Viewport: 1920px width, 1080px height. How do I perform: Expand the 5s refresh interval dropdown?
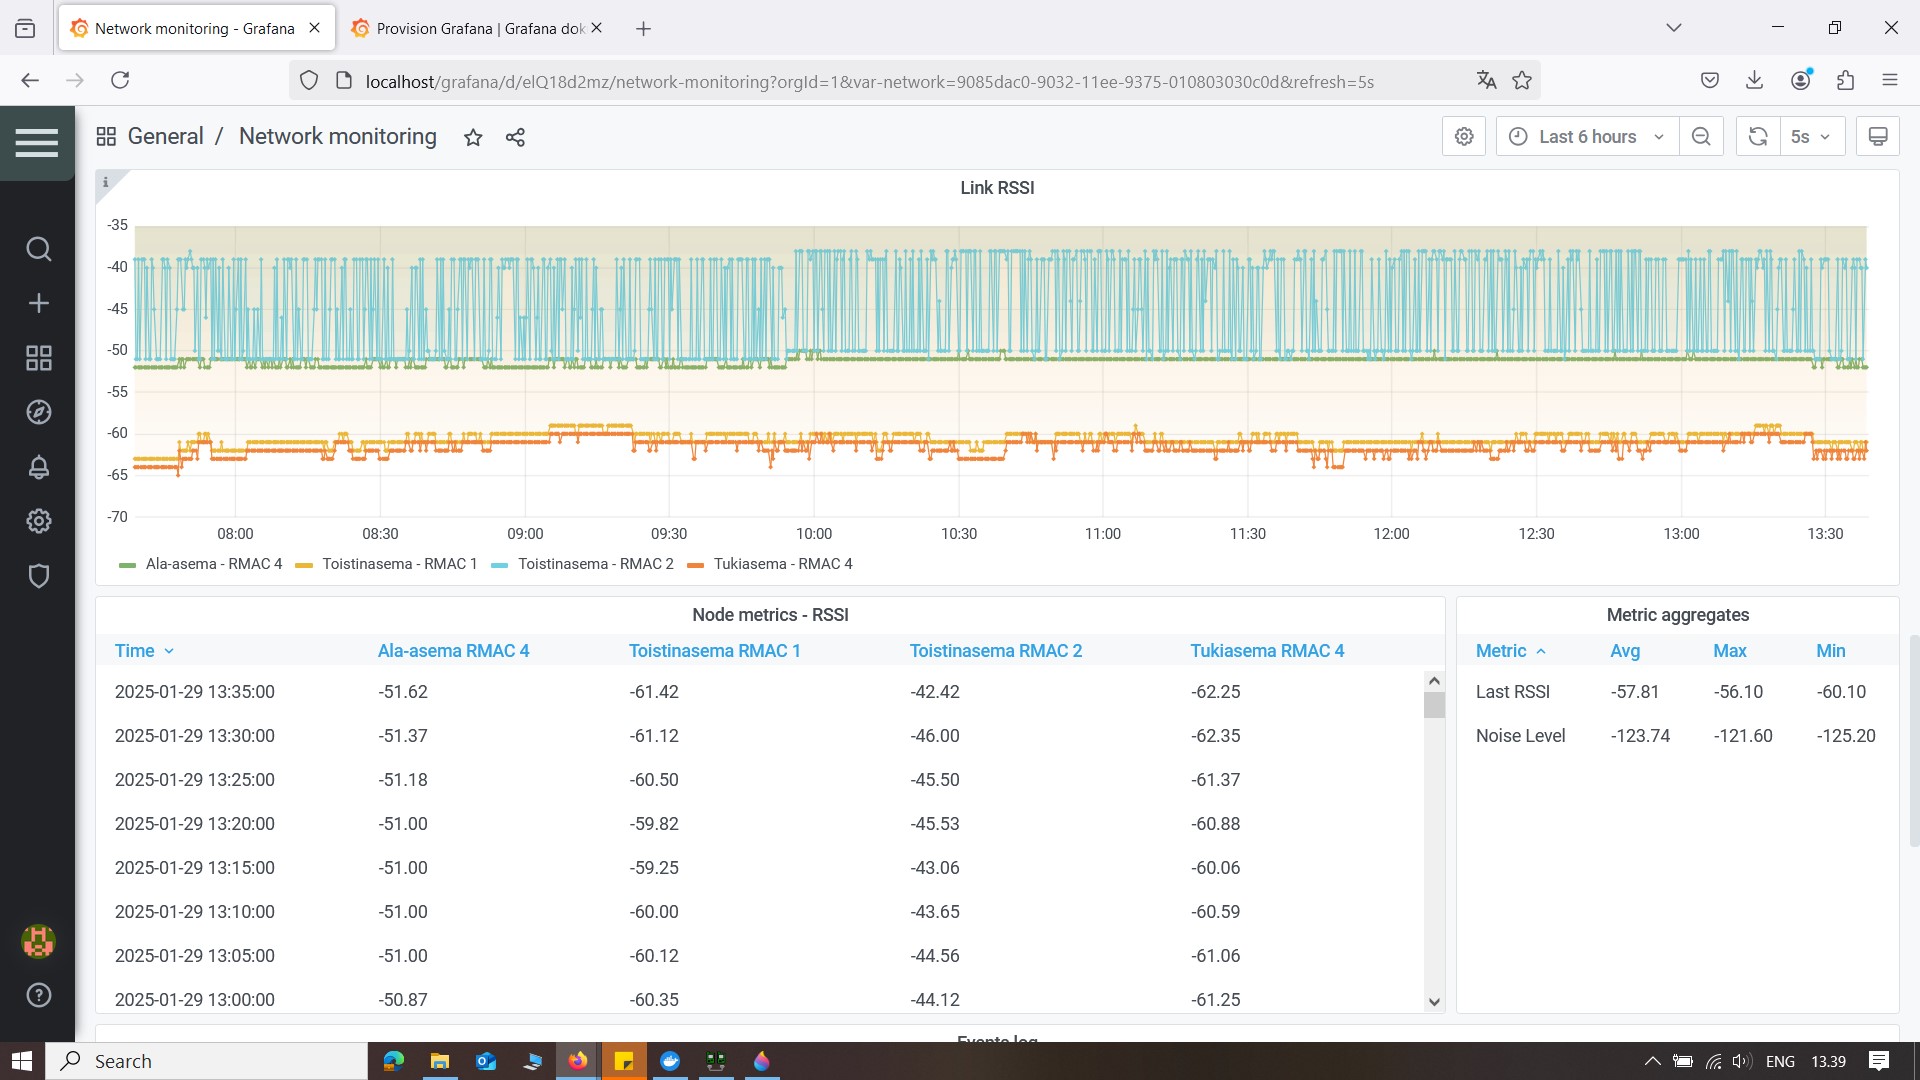pyautogui.click(x=1812, y=136)
